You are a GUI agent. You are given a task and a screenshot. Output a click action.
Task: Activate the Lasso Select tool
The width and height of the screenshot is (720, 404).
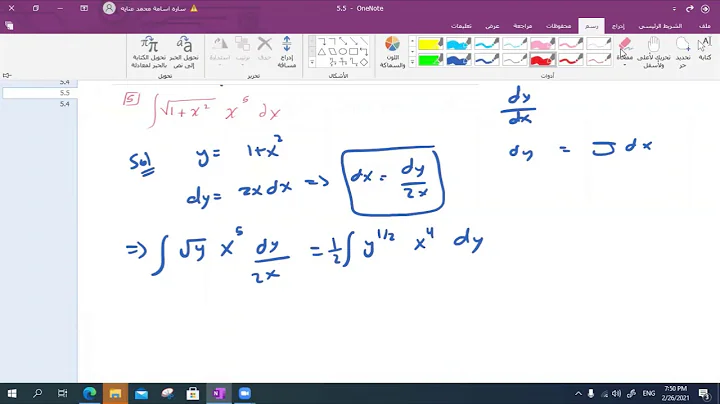[x=683, y=52]
